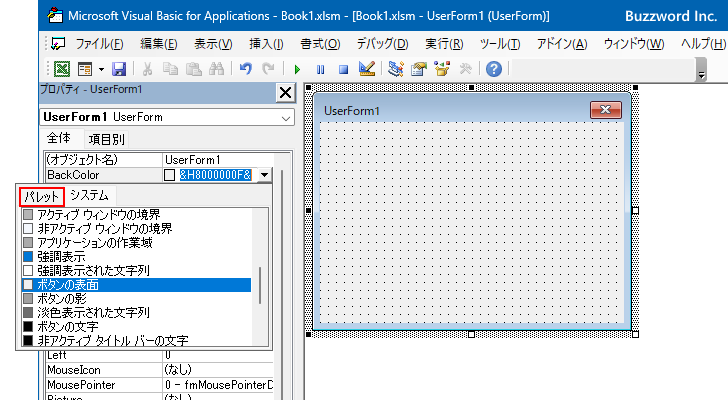728x400 pixels.
Task: Click the Paste clipboard icon
Action: click(x=193, y=69)
